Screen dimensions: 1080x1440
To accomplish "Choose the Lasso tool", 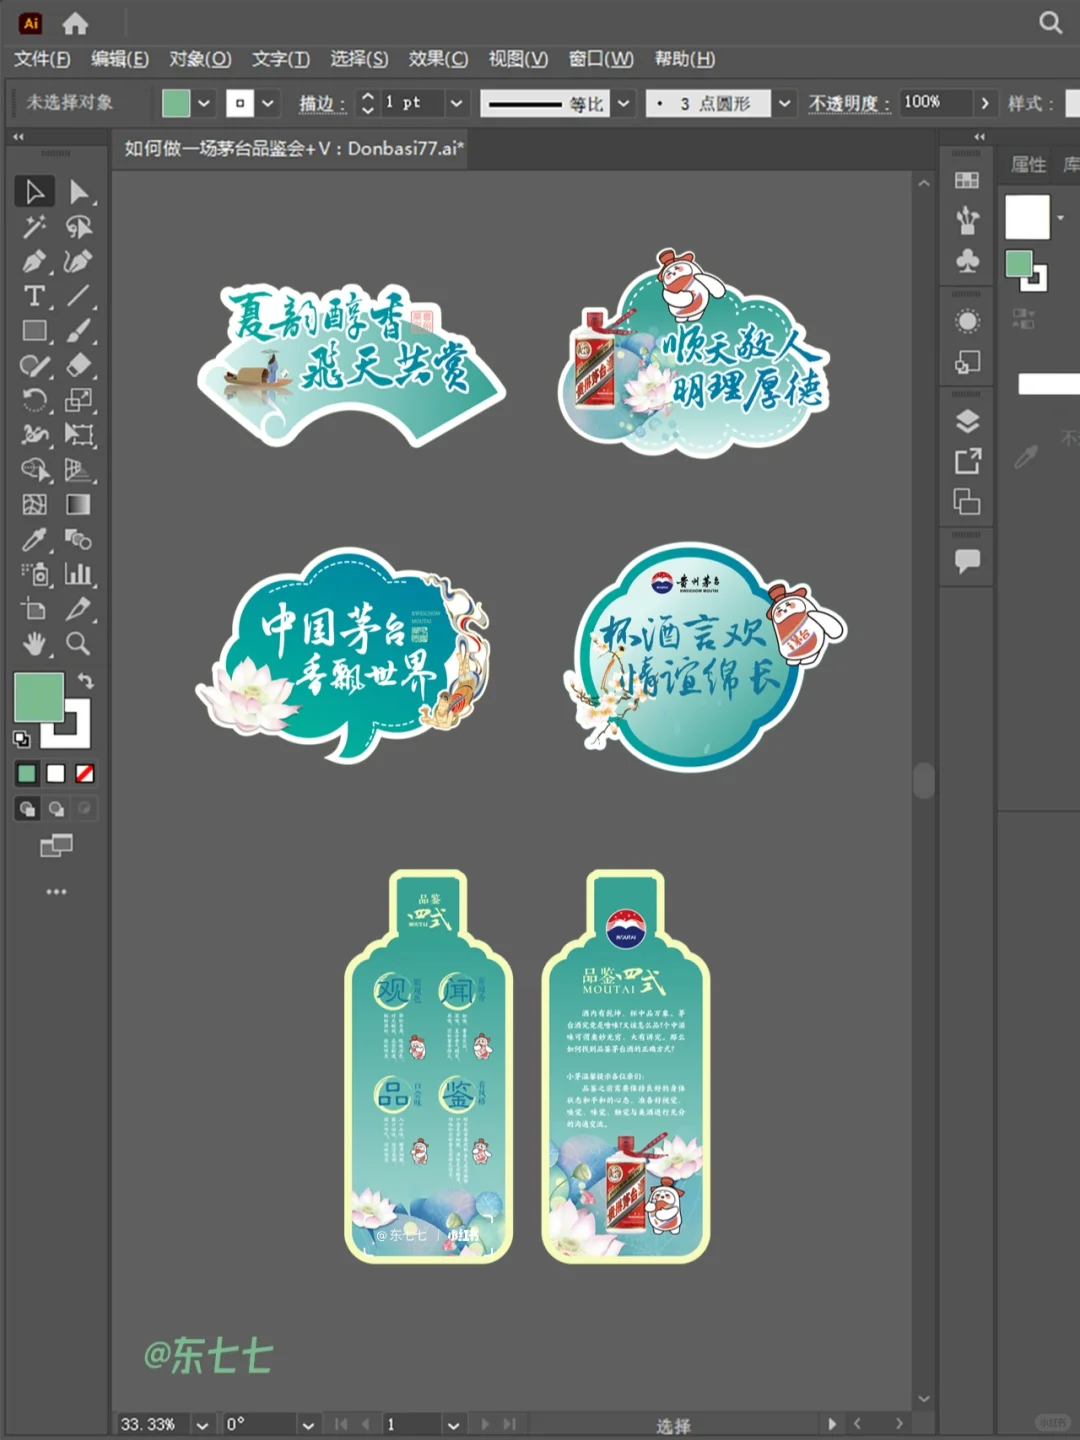I will (x=79, y=227).
